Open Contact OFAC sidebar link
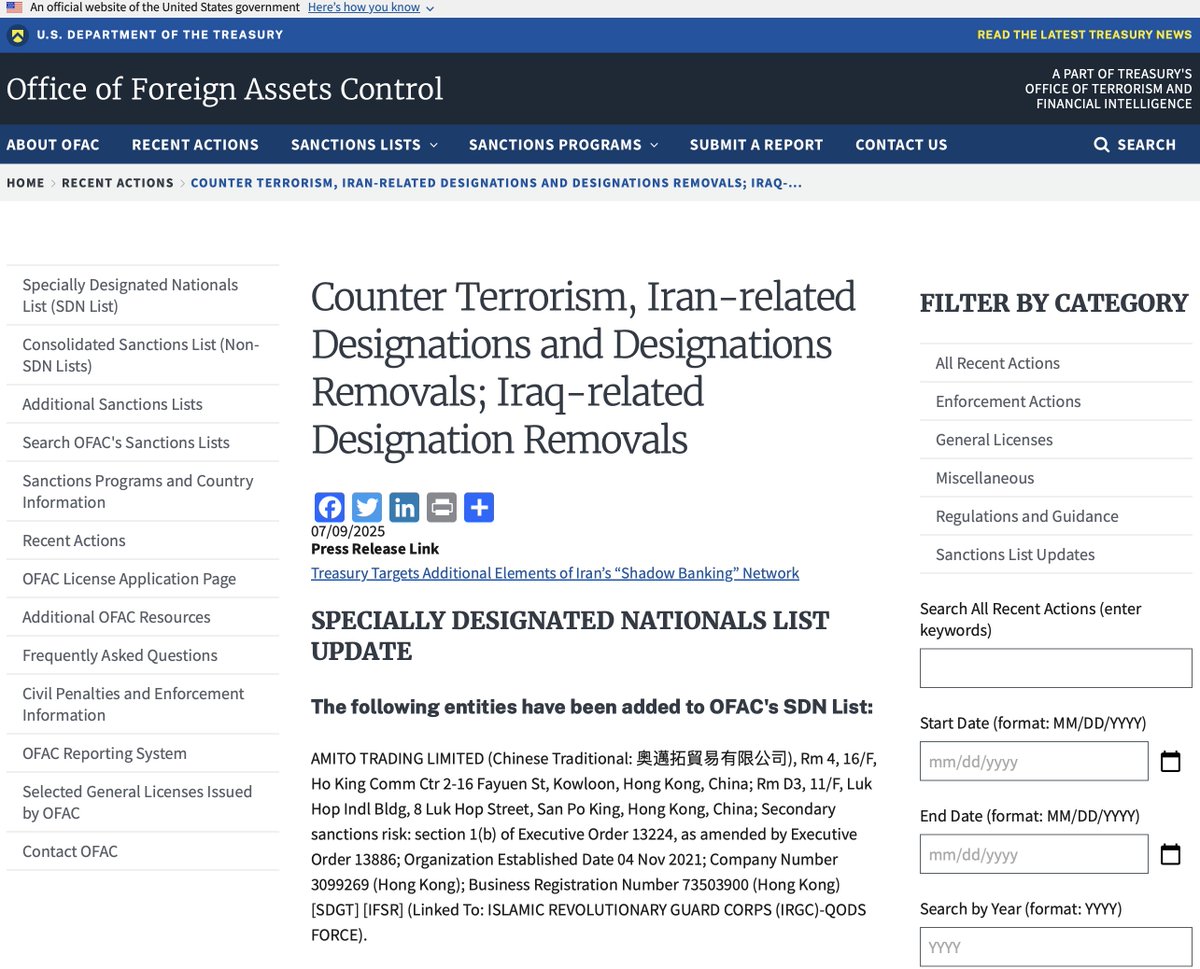The height and width of the screenshot is (969, 1200). point(142,851)
